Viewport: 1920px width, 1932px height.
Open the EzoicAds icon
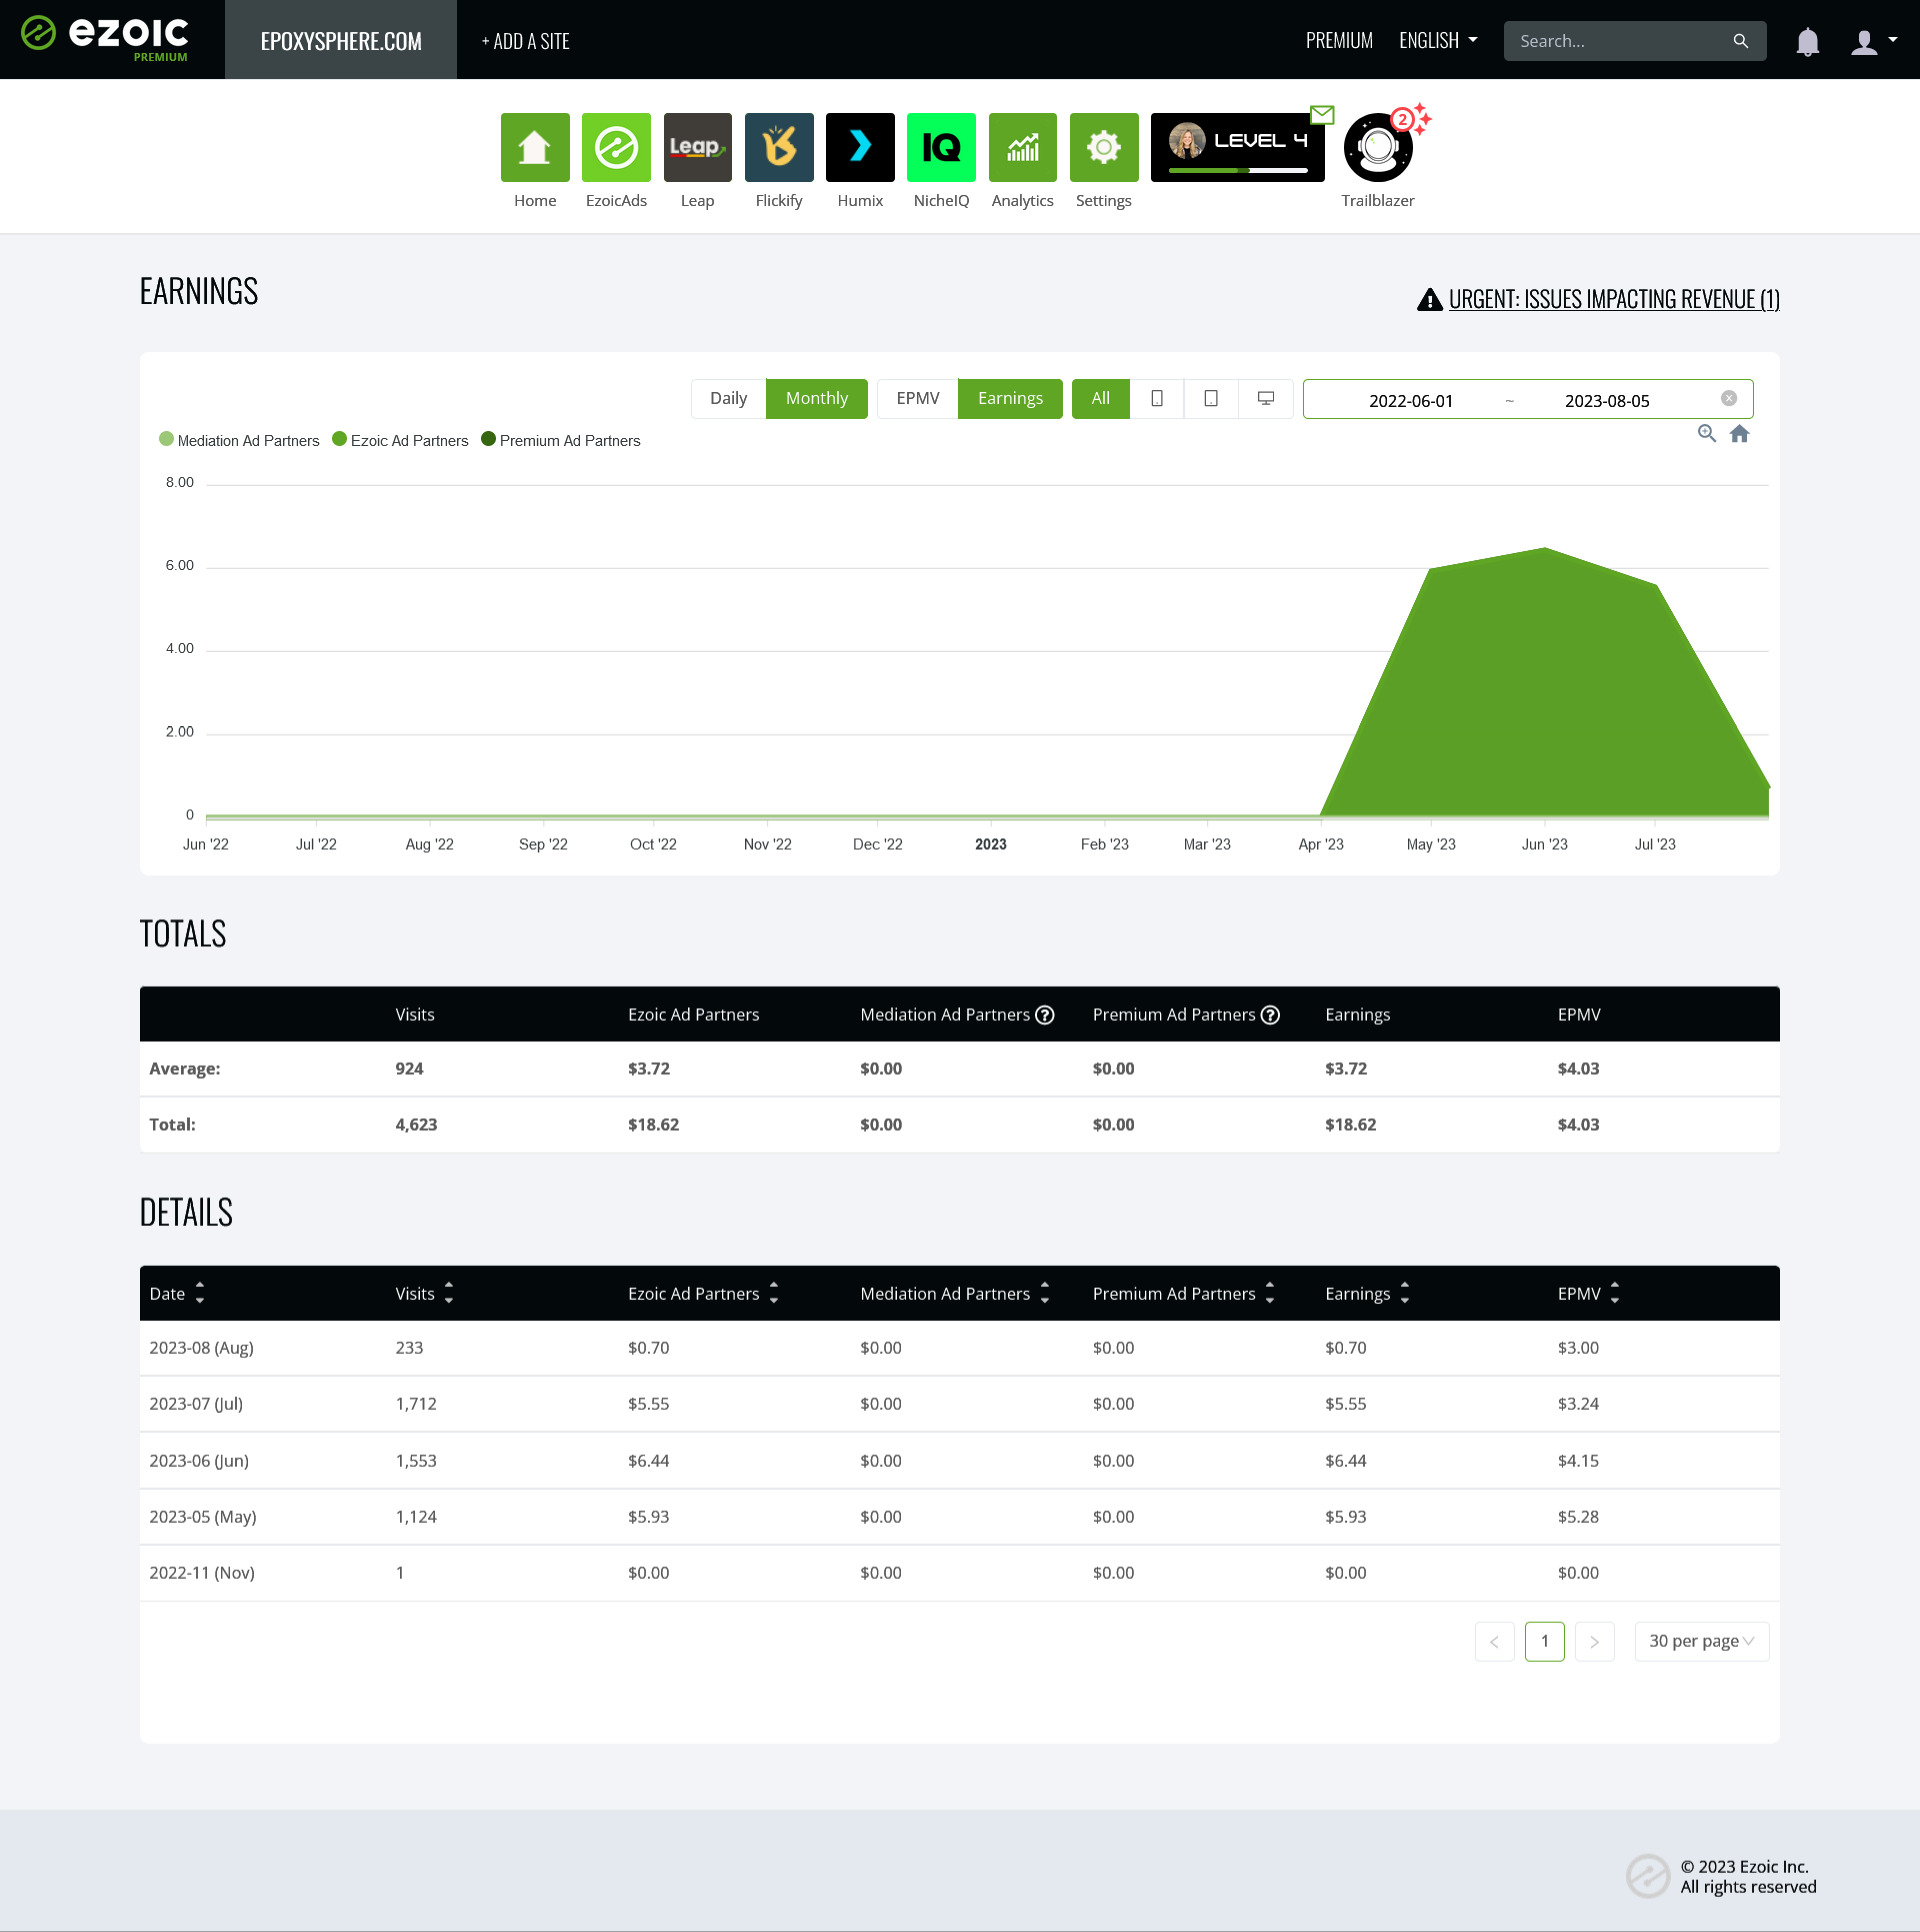tap(616, 147)
